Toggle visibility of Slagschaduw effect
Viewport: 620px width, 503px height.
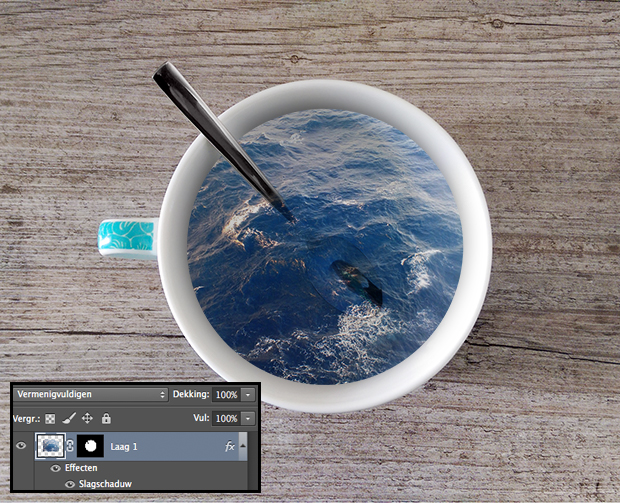[x=70, y=484]
